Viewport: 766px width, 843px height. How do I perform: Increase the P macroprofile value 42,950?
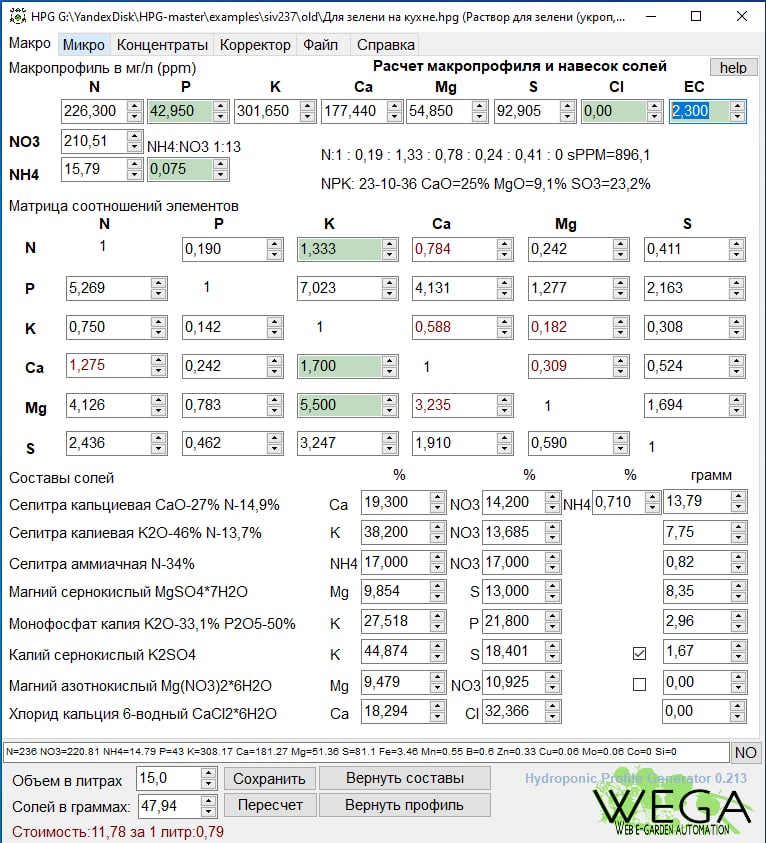click(220, 106)
